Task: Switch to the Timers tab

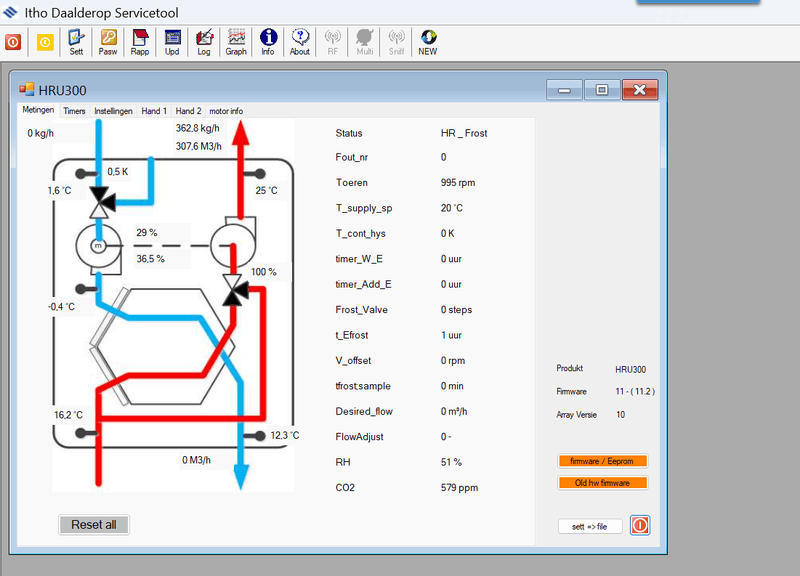Action: 74,111
